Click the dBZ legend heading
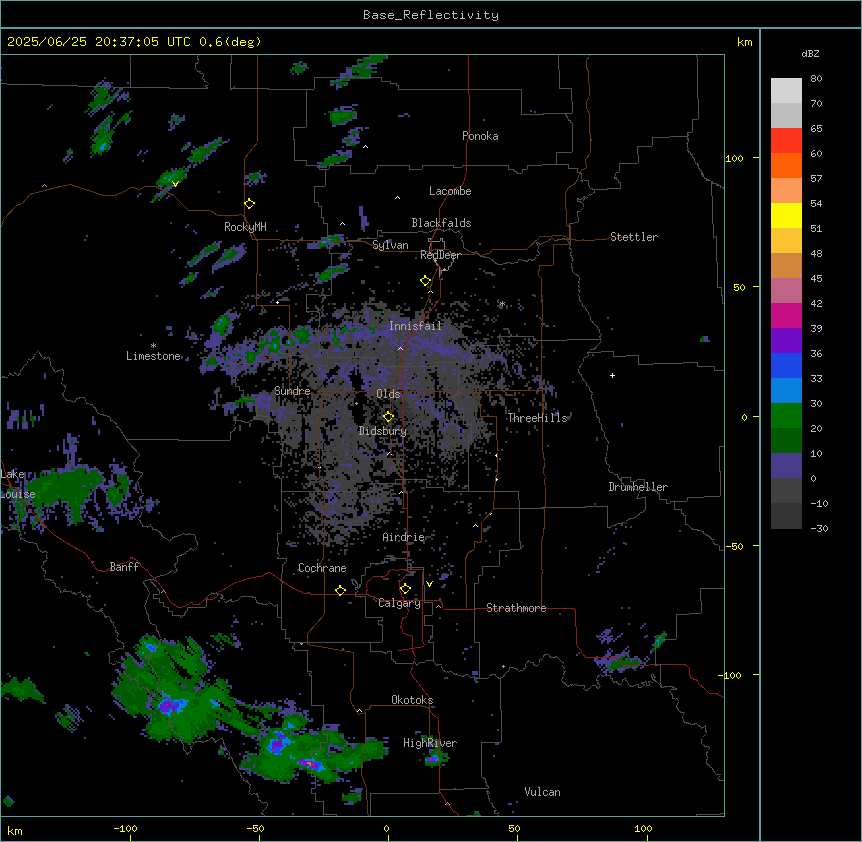 tap(810, 54)
